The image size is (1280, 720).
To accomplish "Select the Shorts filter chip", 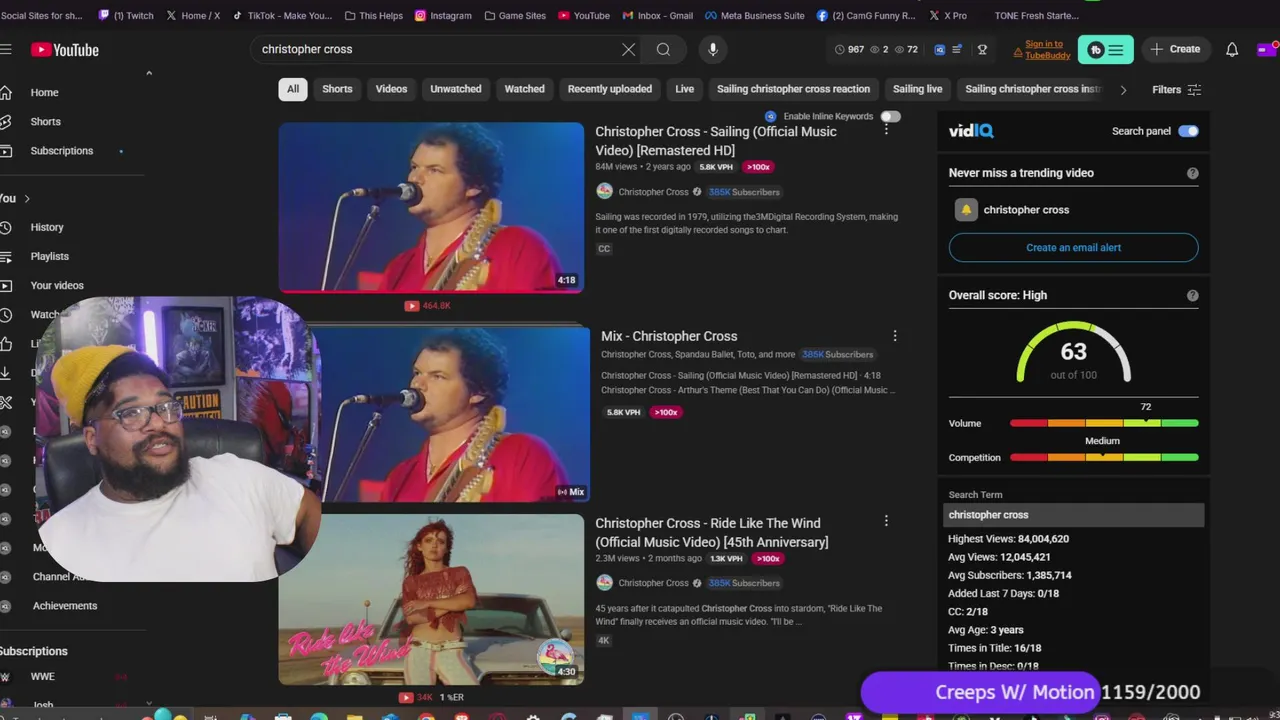I will (337, 89).
